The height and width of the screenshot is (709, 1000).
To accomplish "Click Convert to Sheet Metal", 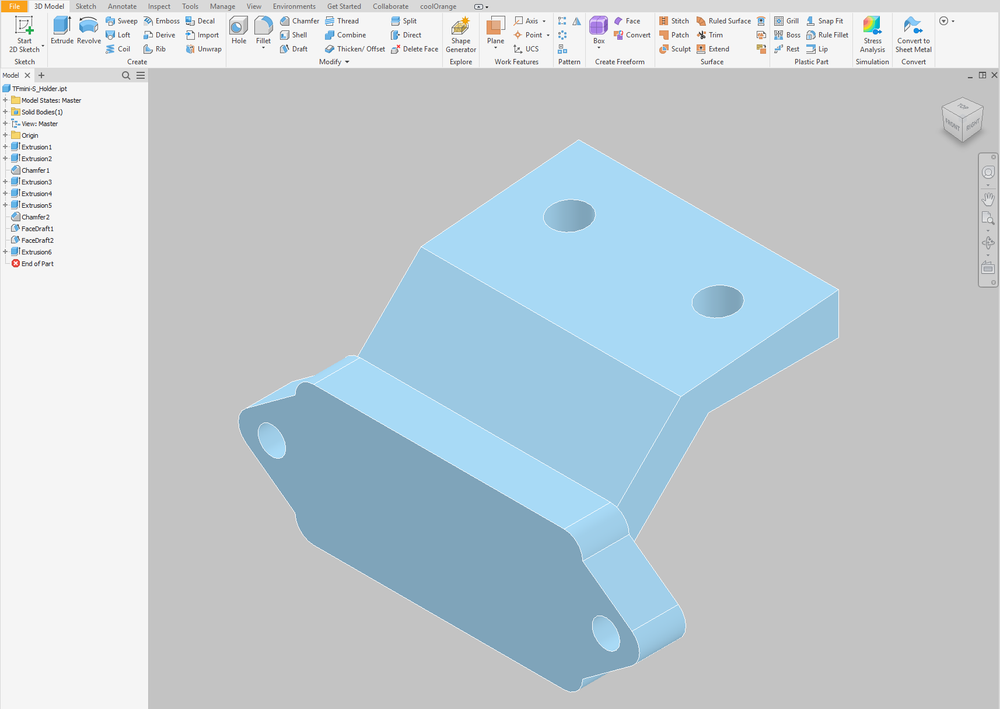I will pos(913,34).
